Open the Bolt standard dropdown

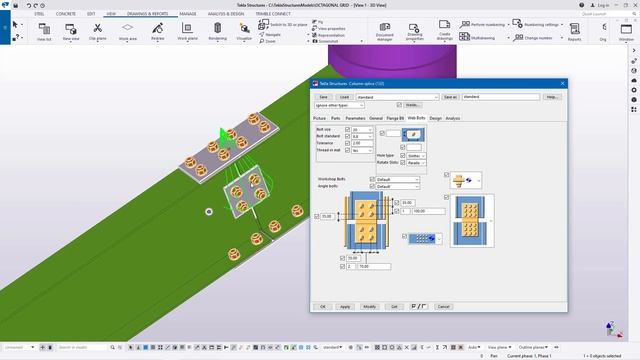pyautogui.click(x=362, y=136)
